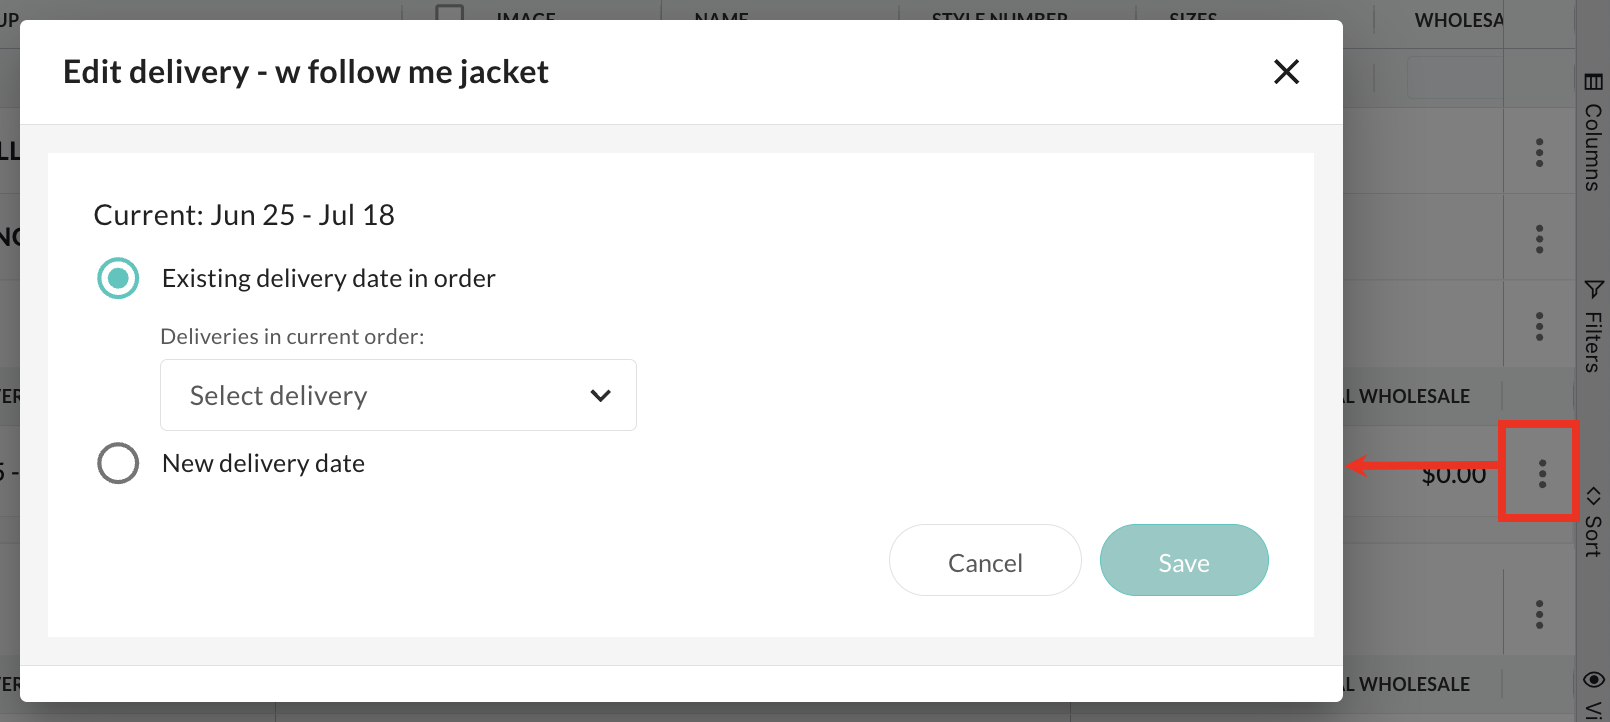This screenshot has width=1610, height=722.
Task: Close the Edit delivery dialog
Action: (x=1286, y=72)
